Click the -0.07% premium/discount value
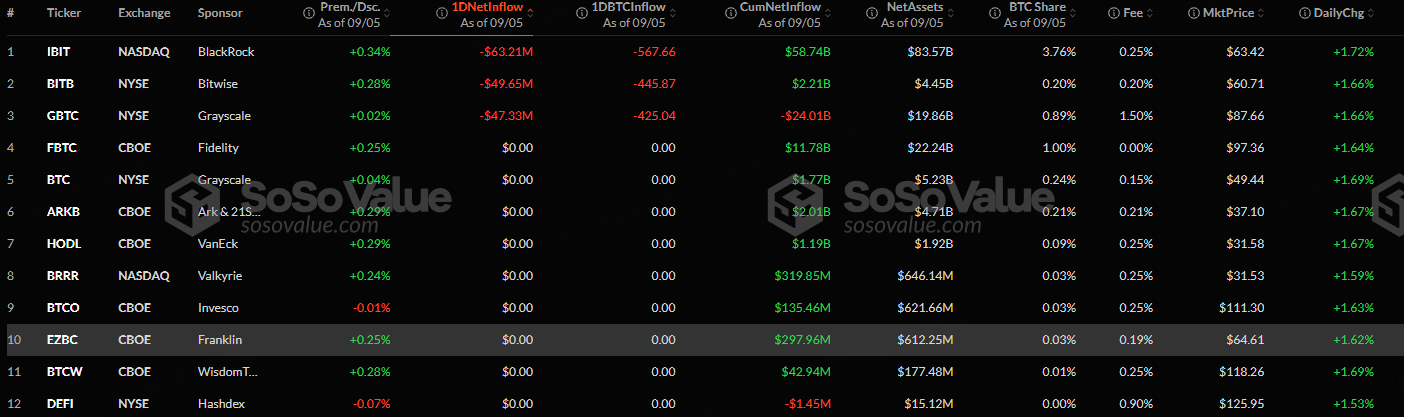 [x=371, y=403]
